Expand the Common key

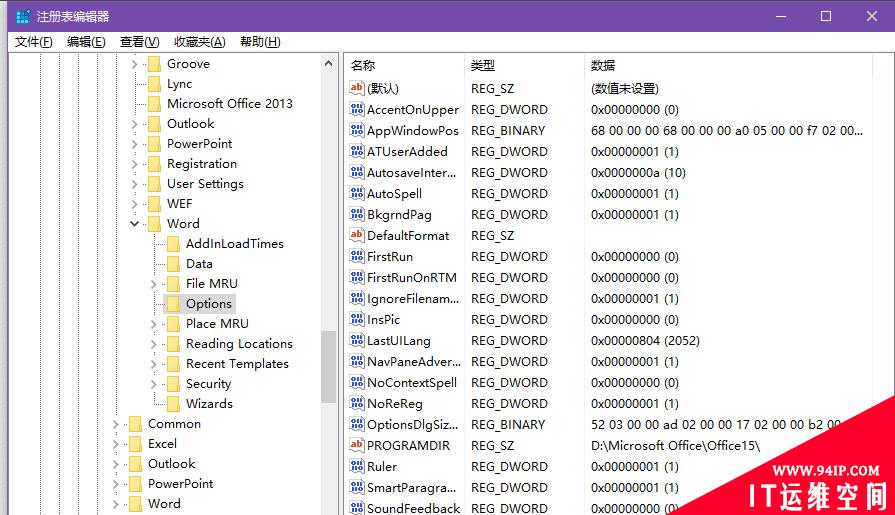click(116, 424)
